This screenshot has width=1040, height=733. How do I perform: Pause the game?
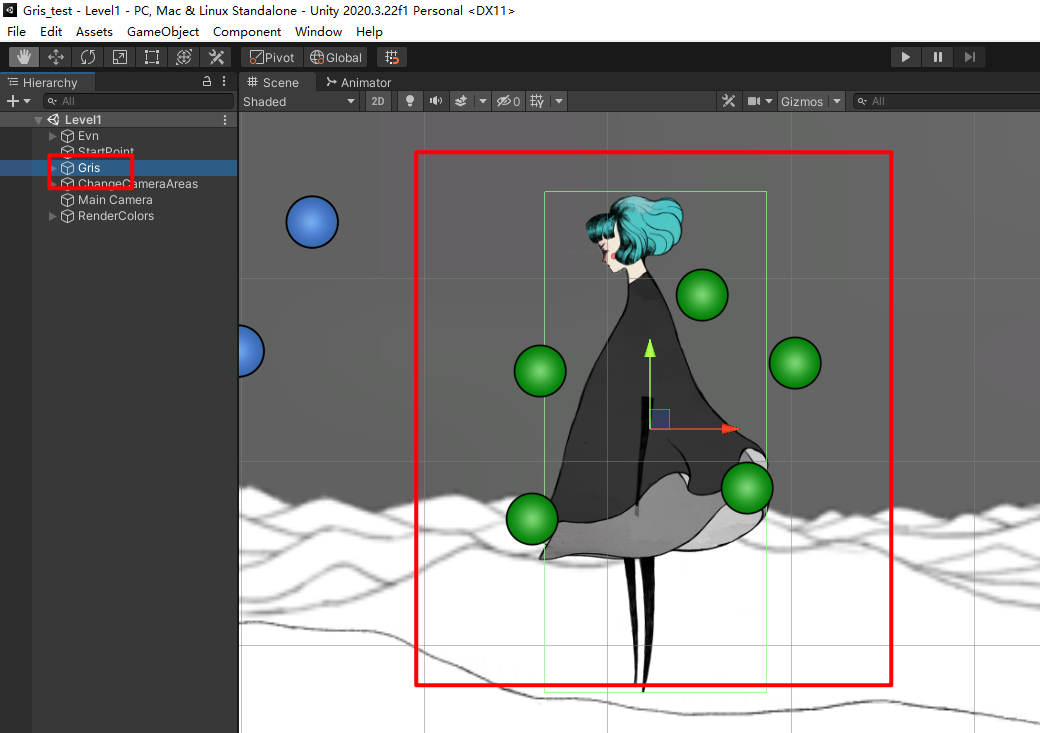click(x=937, y=57)
